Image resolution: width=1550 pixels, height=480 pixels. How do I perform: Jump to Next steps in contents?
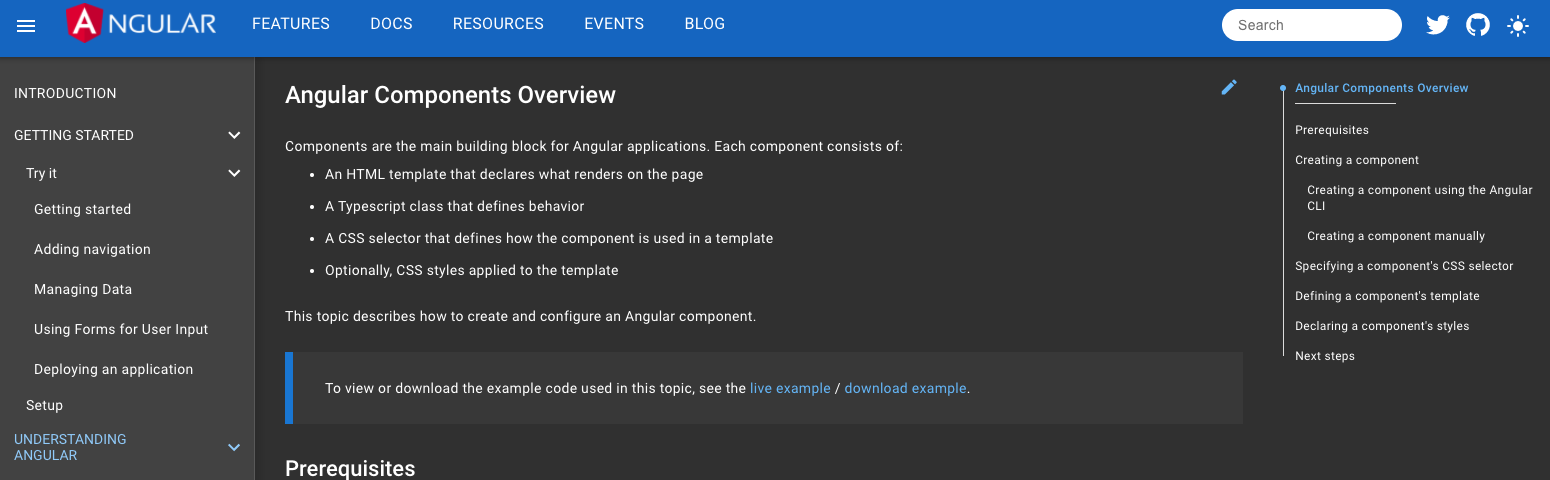[1325, 356]
